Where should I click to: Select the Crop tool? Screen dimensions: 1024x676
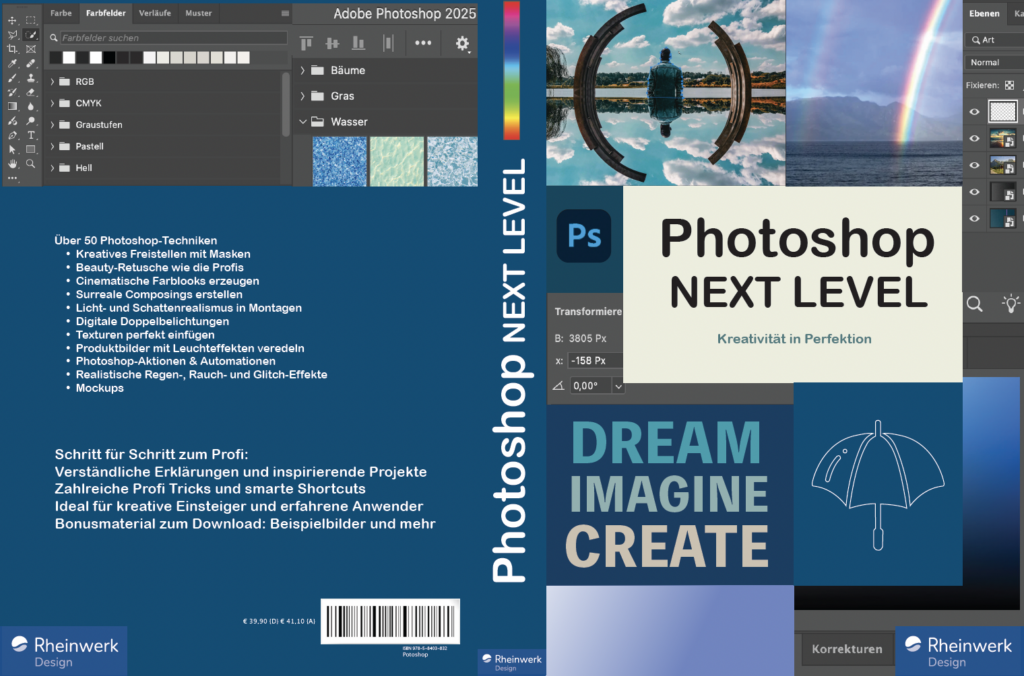pyautogui.click(x=12, y=48)
